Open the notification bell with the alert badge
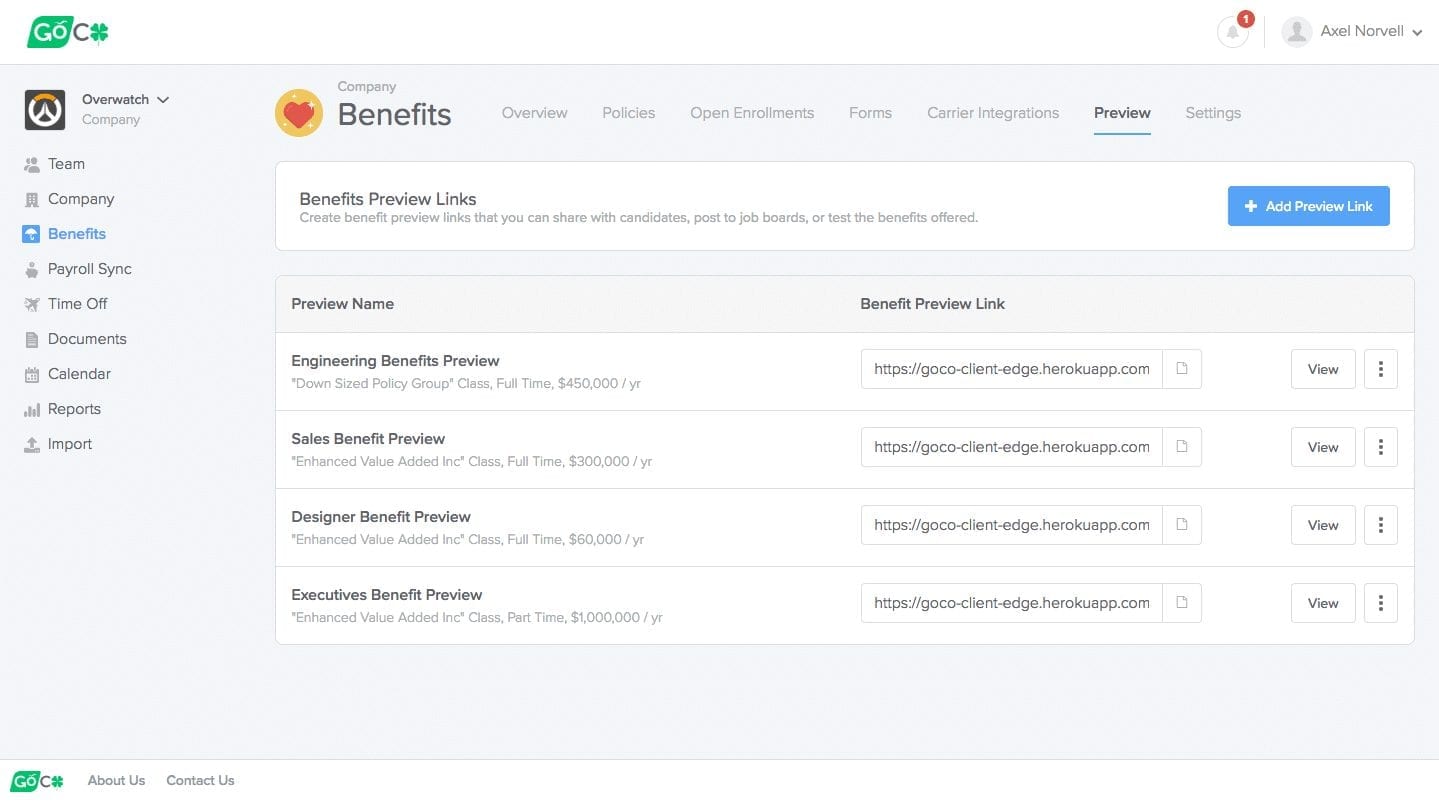This screenshot has height=802, width=1439. [x=1231, y=31]
